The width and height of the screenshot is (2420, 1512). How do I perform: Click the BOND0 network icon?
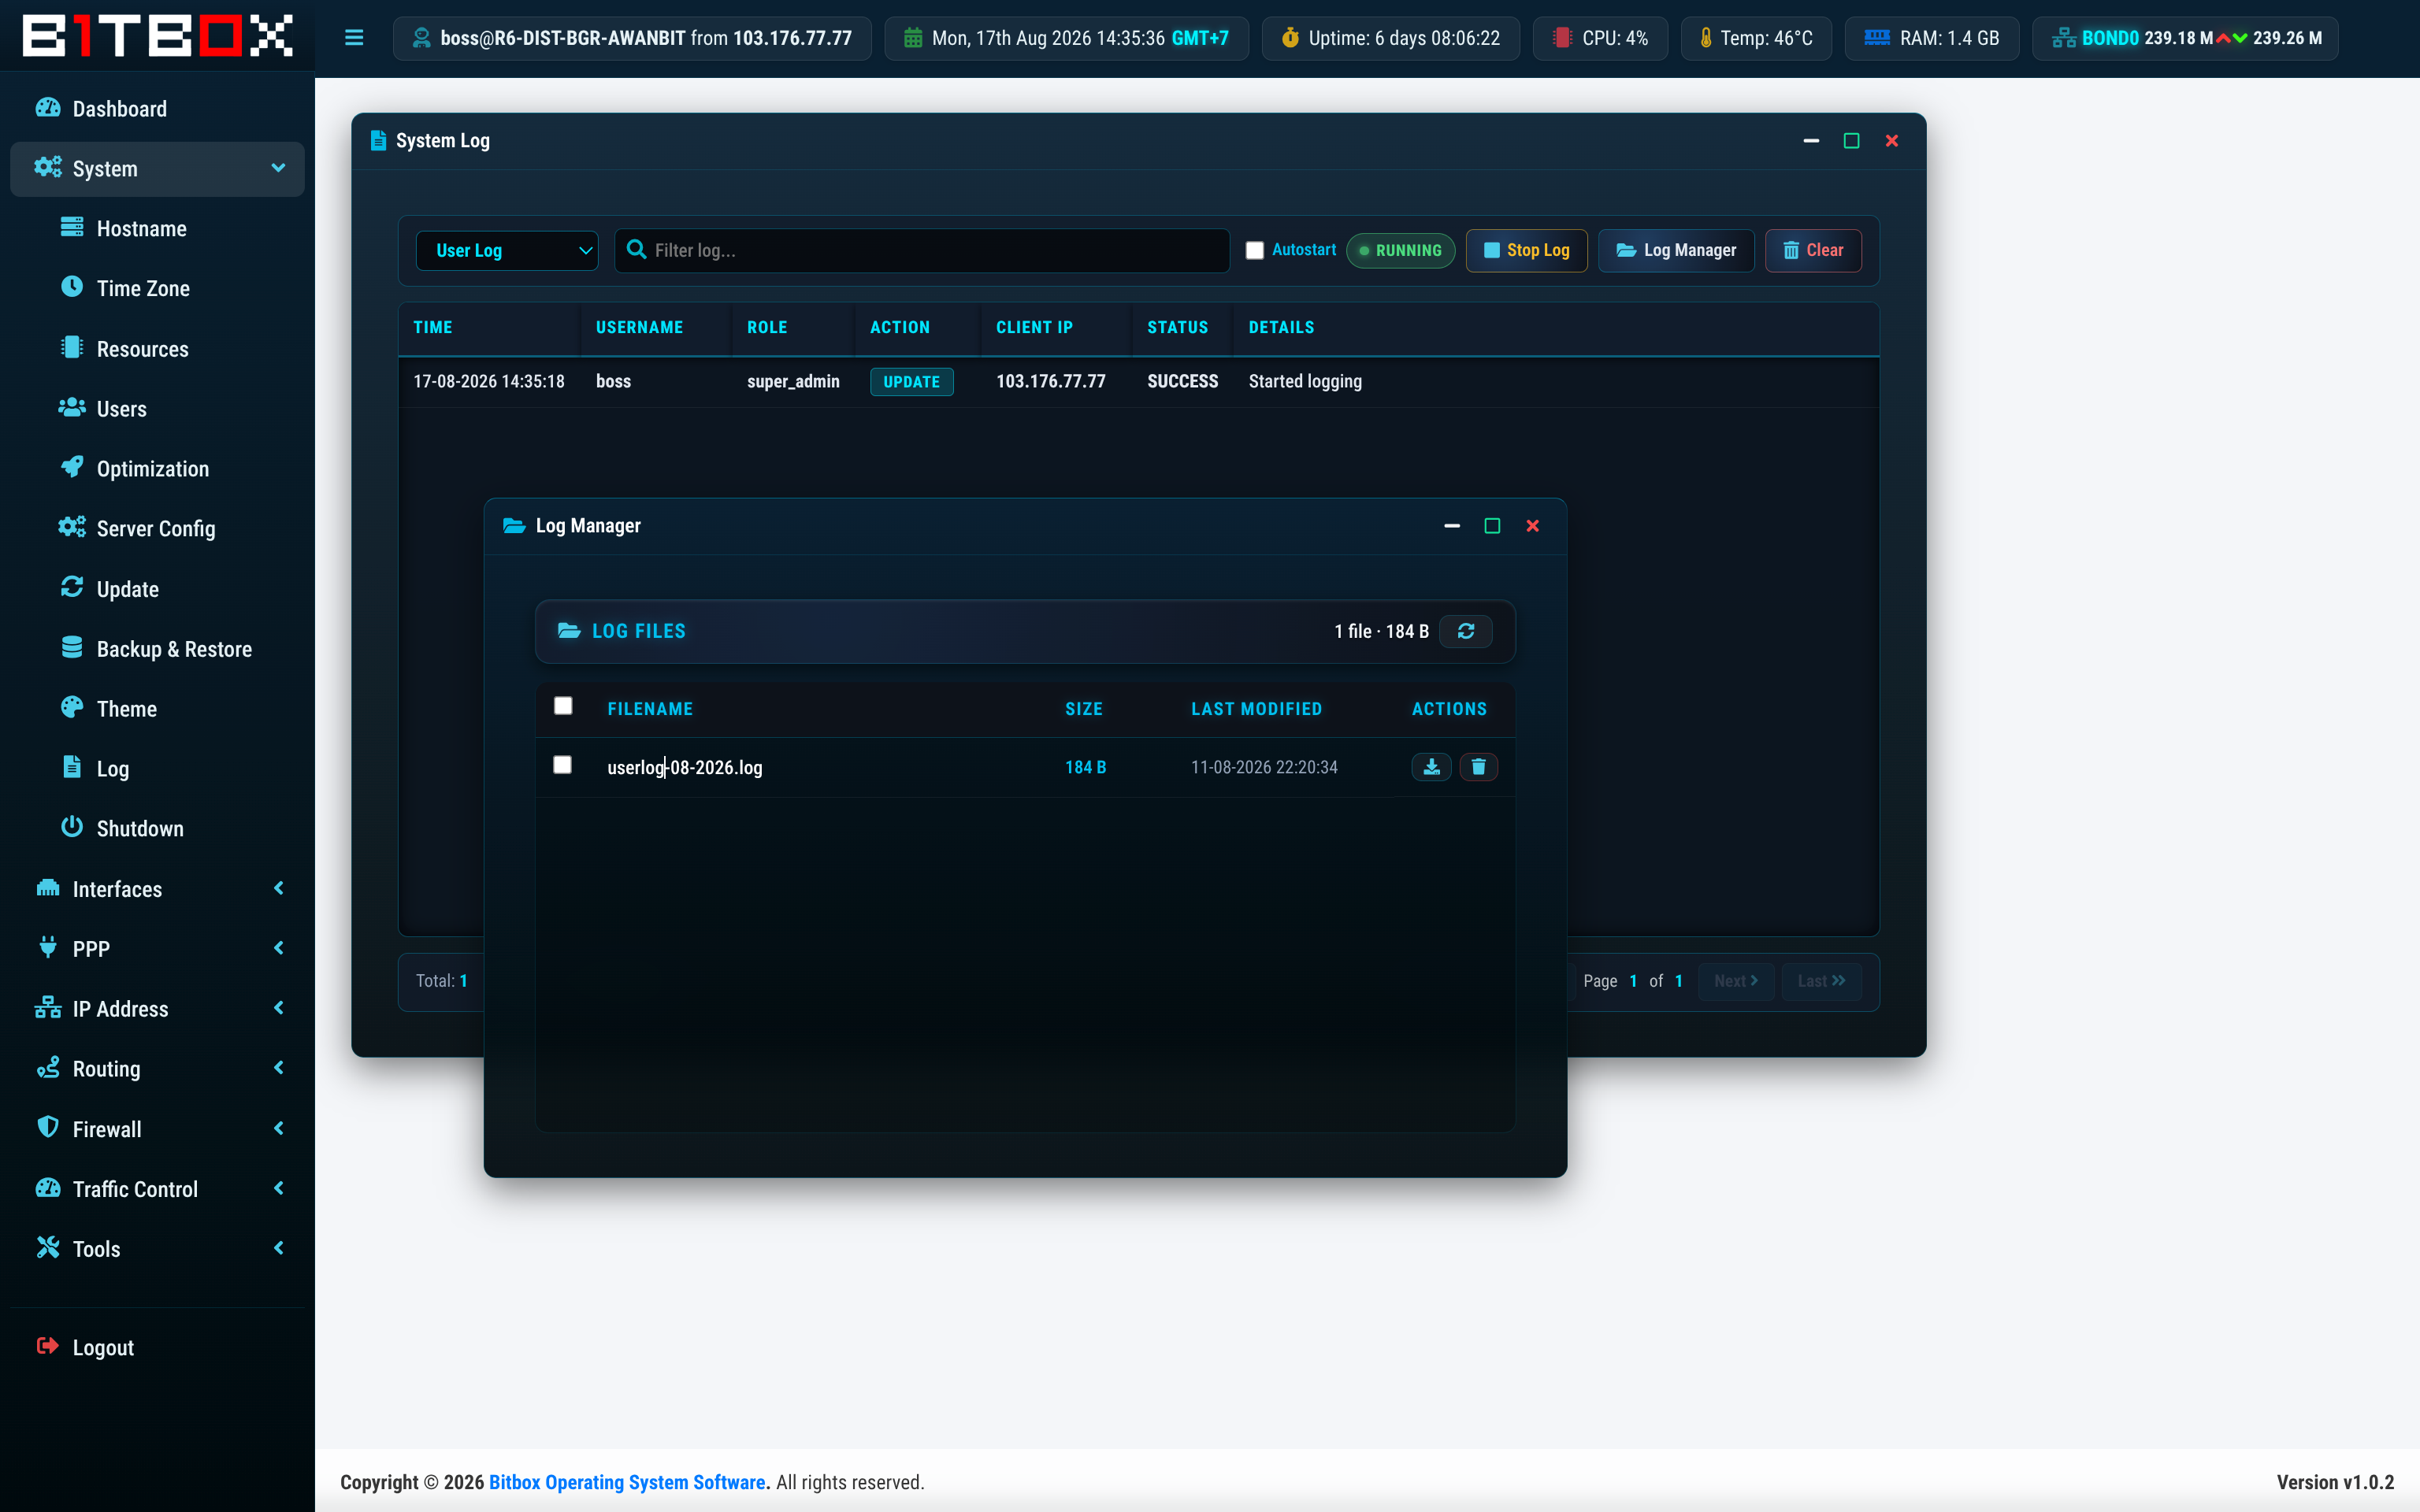click(2063, 38)
